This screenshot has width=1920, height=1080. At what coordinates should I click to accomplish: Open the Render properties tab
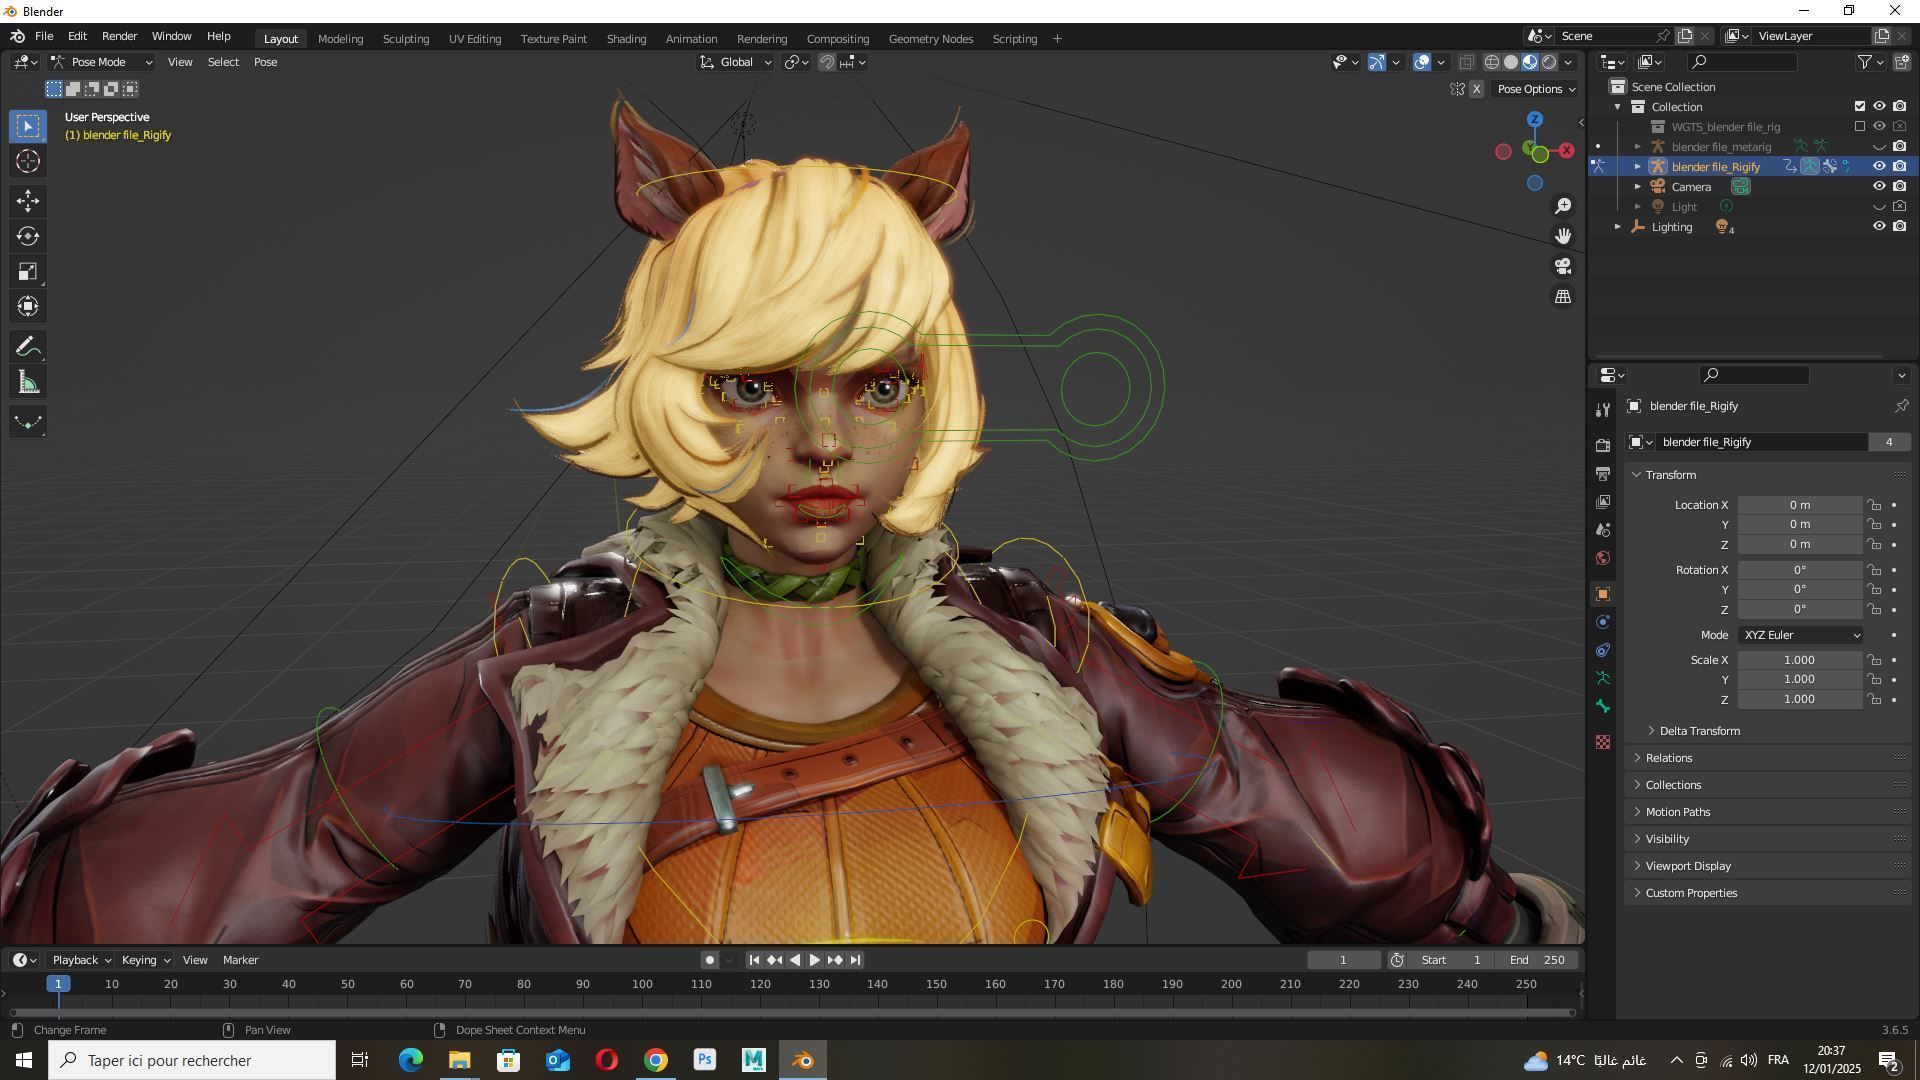click(x=1603, y=445)
